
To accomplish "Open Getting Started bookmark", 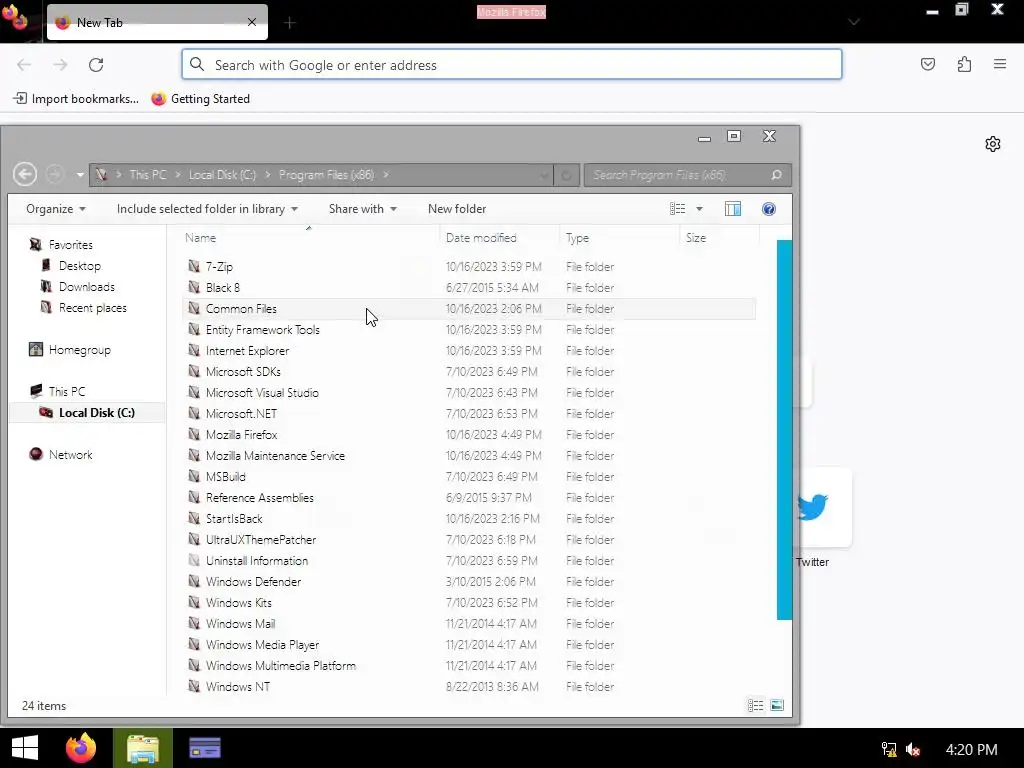I will (x=200, y=99).
